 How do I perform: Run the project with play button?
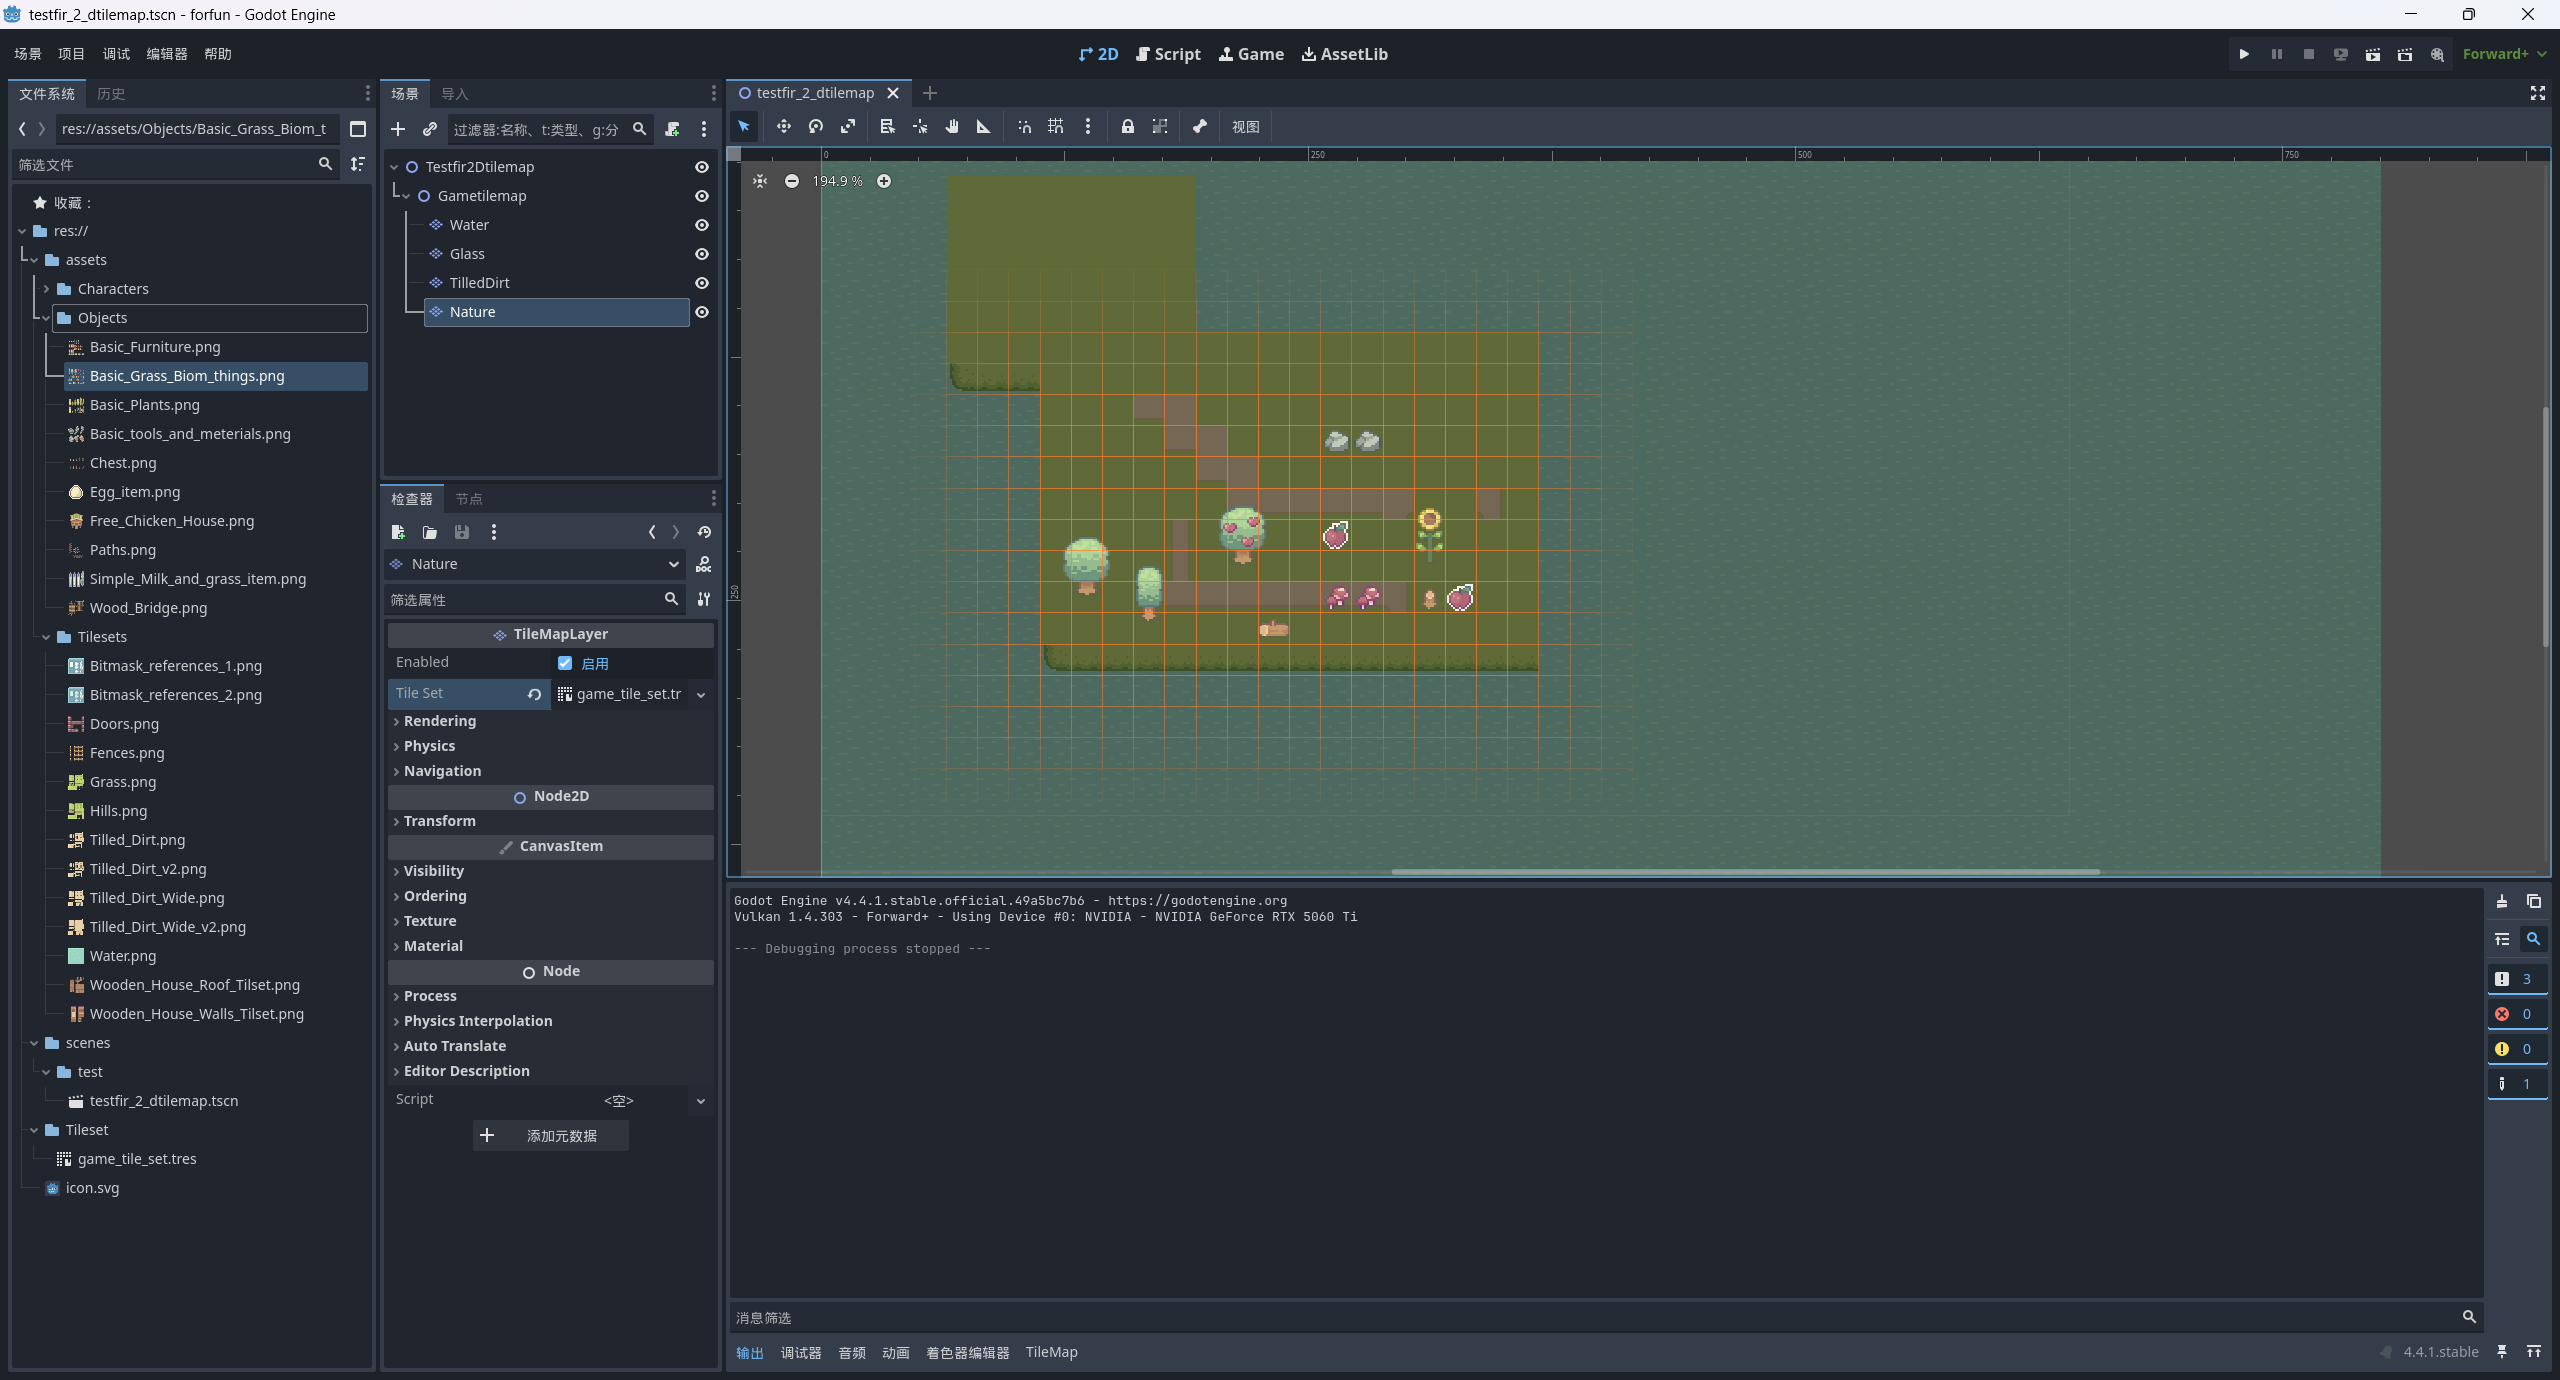click(x=2244, y=54)
